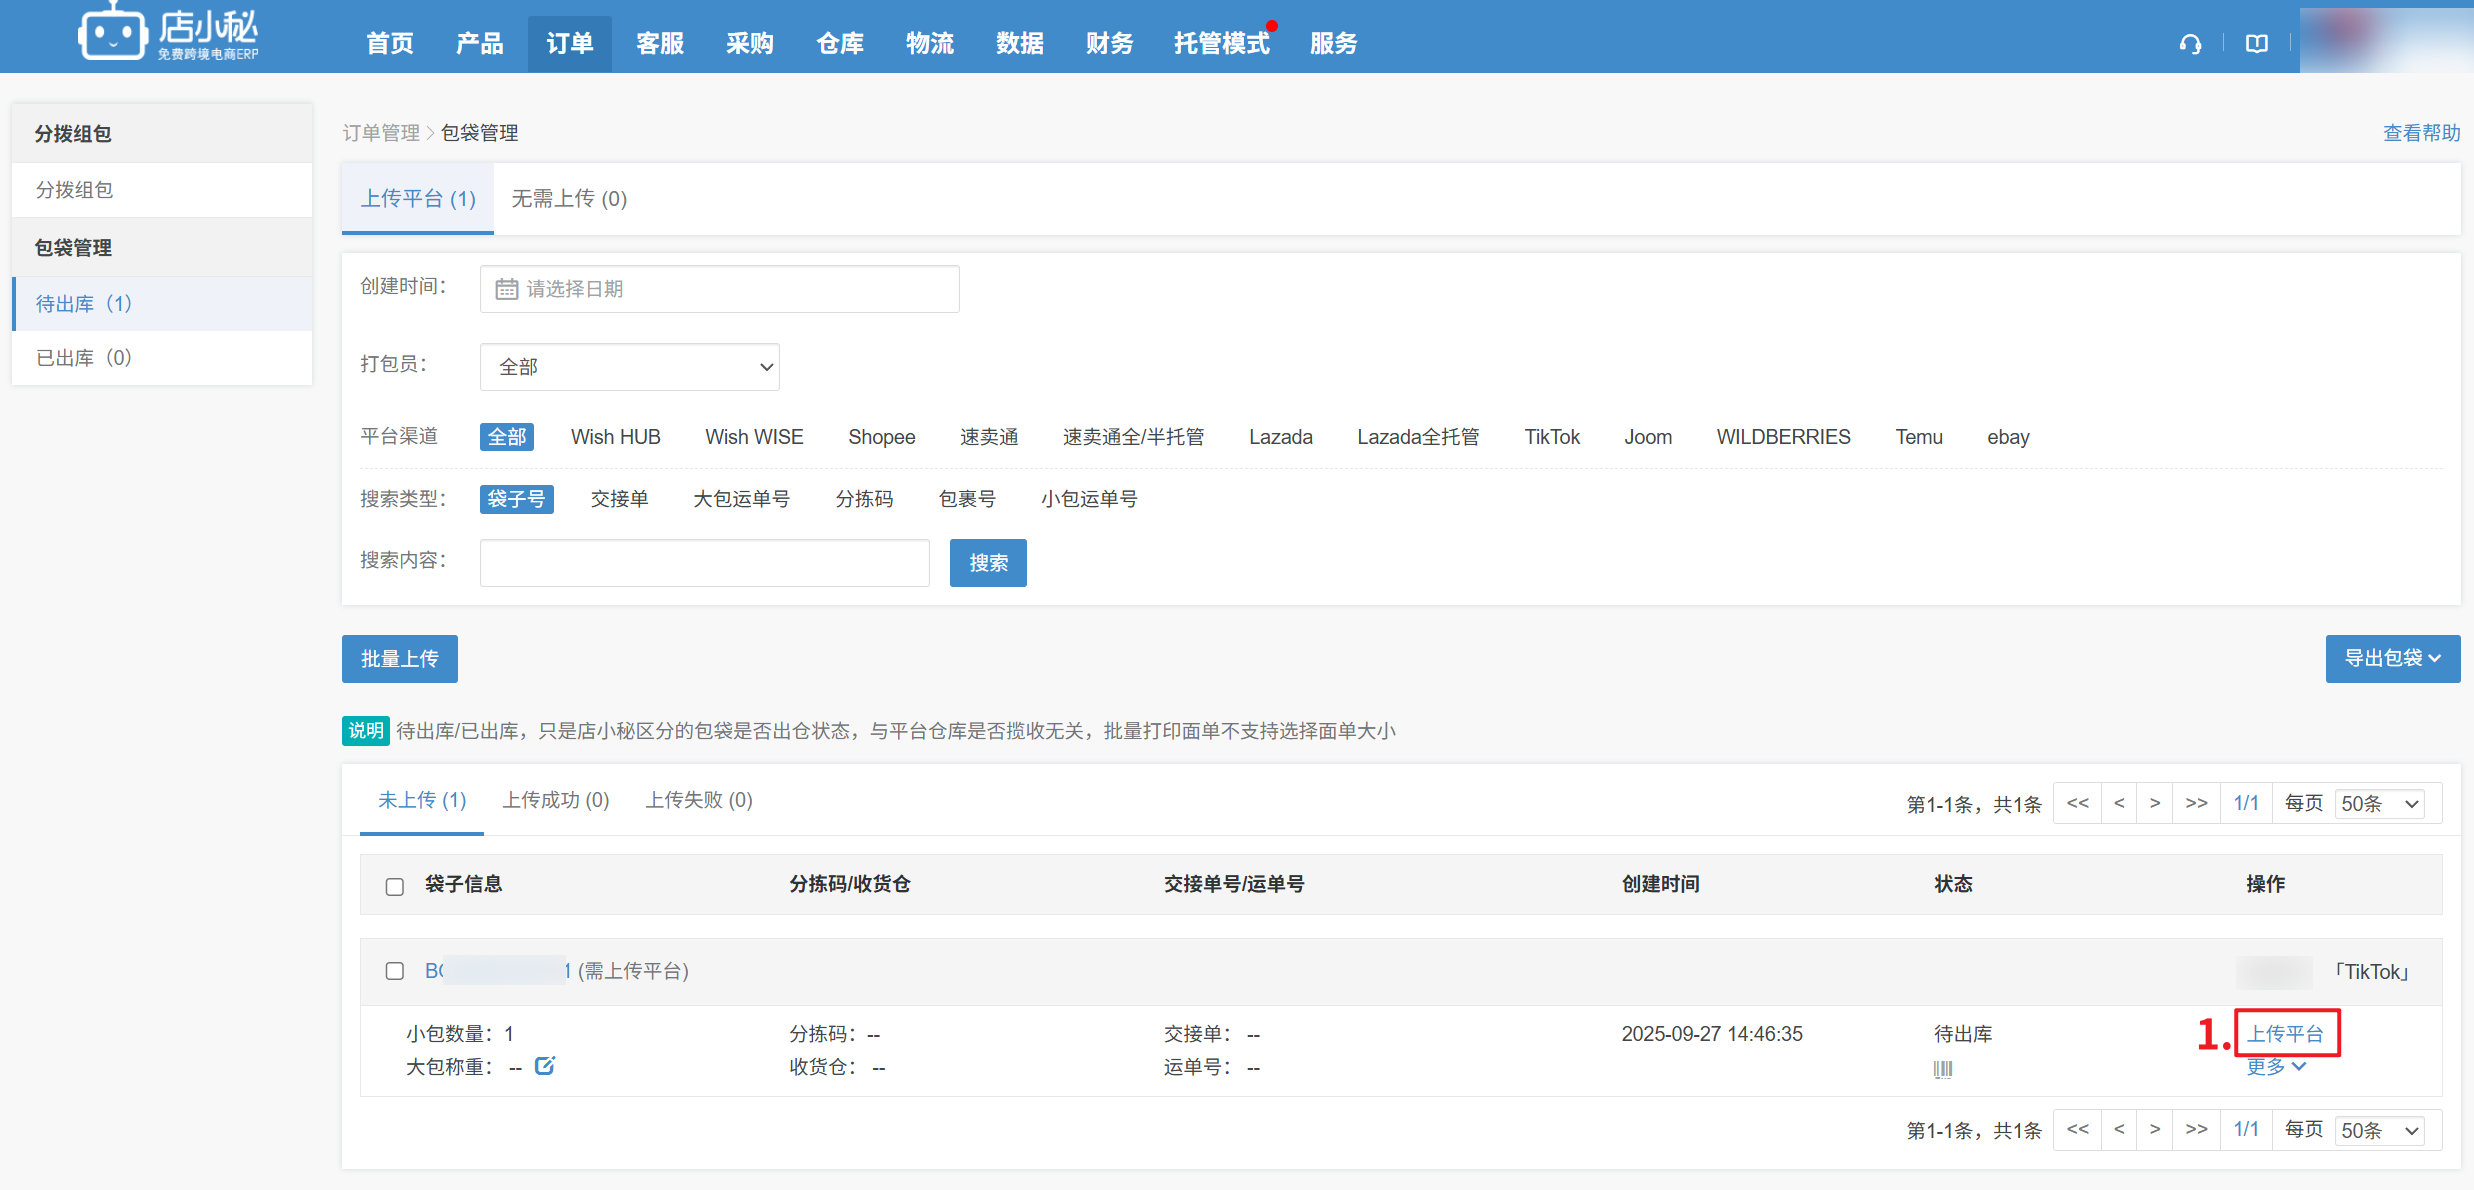The image size is (2474, 1190).
Task: Click the 搜索内容 text input field
Action: click(x=704, y=563)
